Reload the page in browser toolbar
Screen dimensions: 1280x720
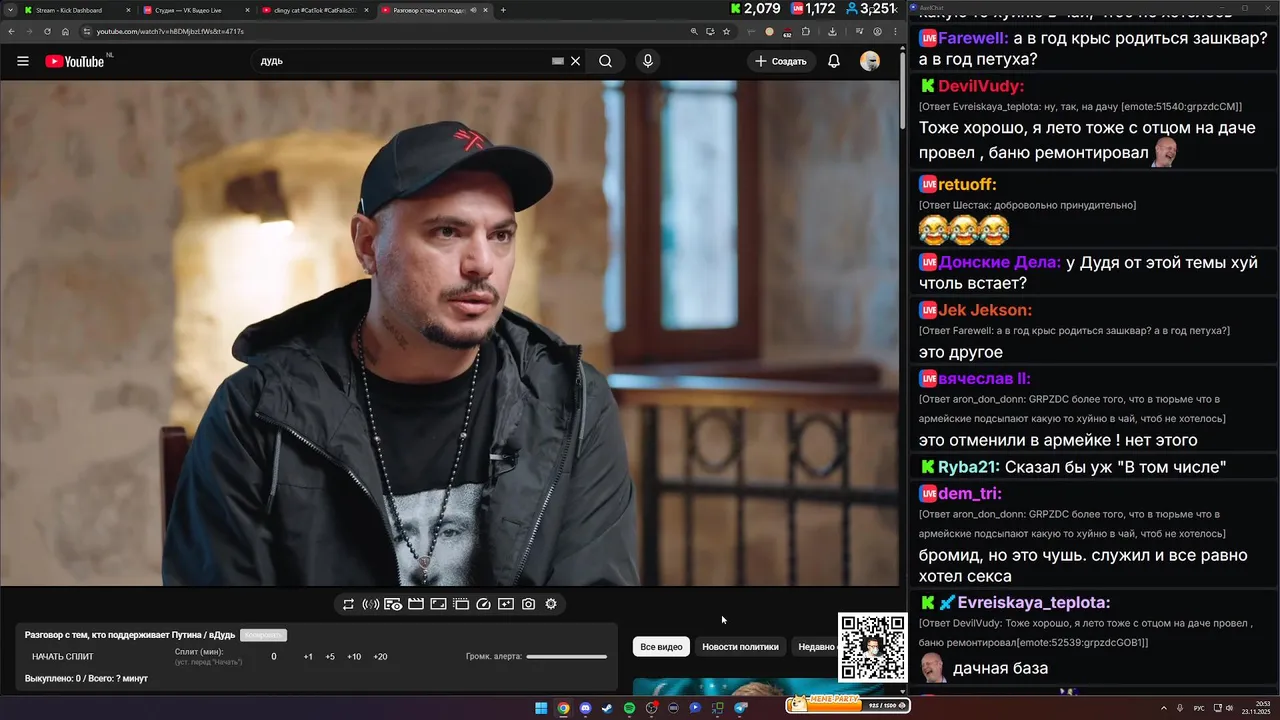47,31
